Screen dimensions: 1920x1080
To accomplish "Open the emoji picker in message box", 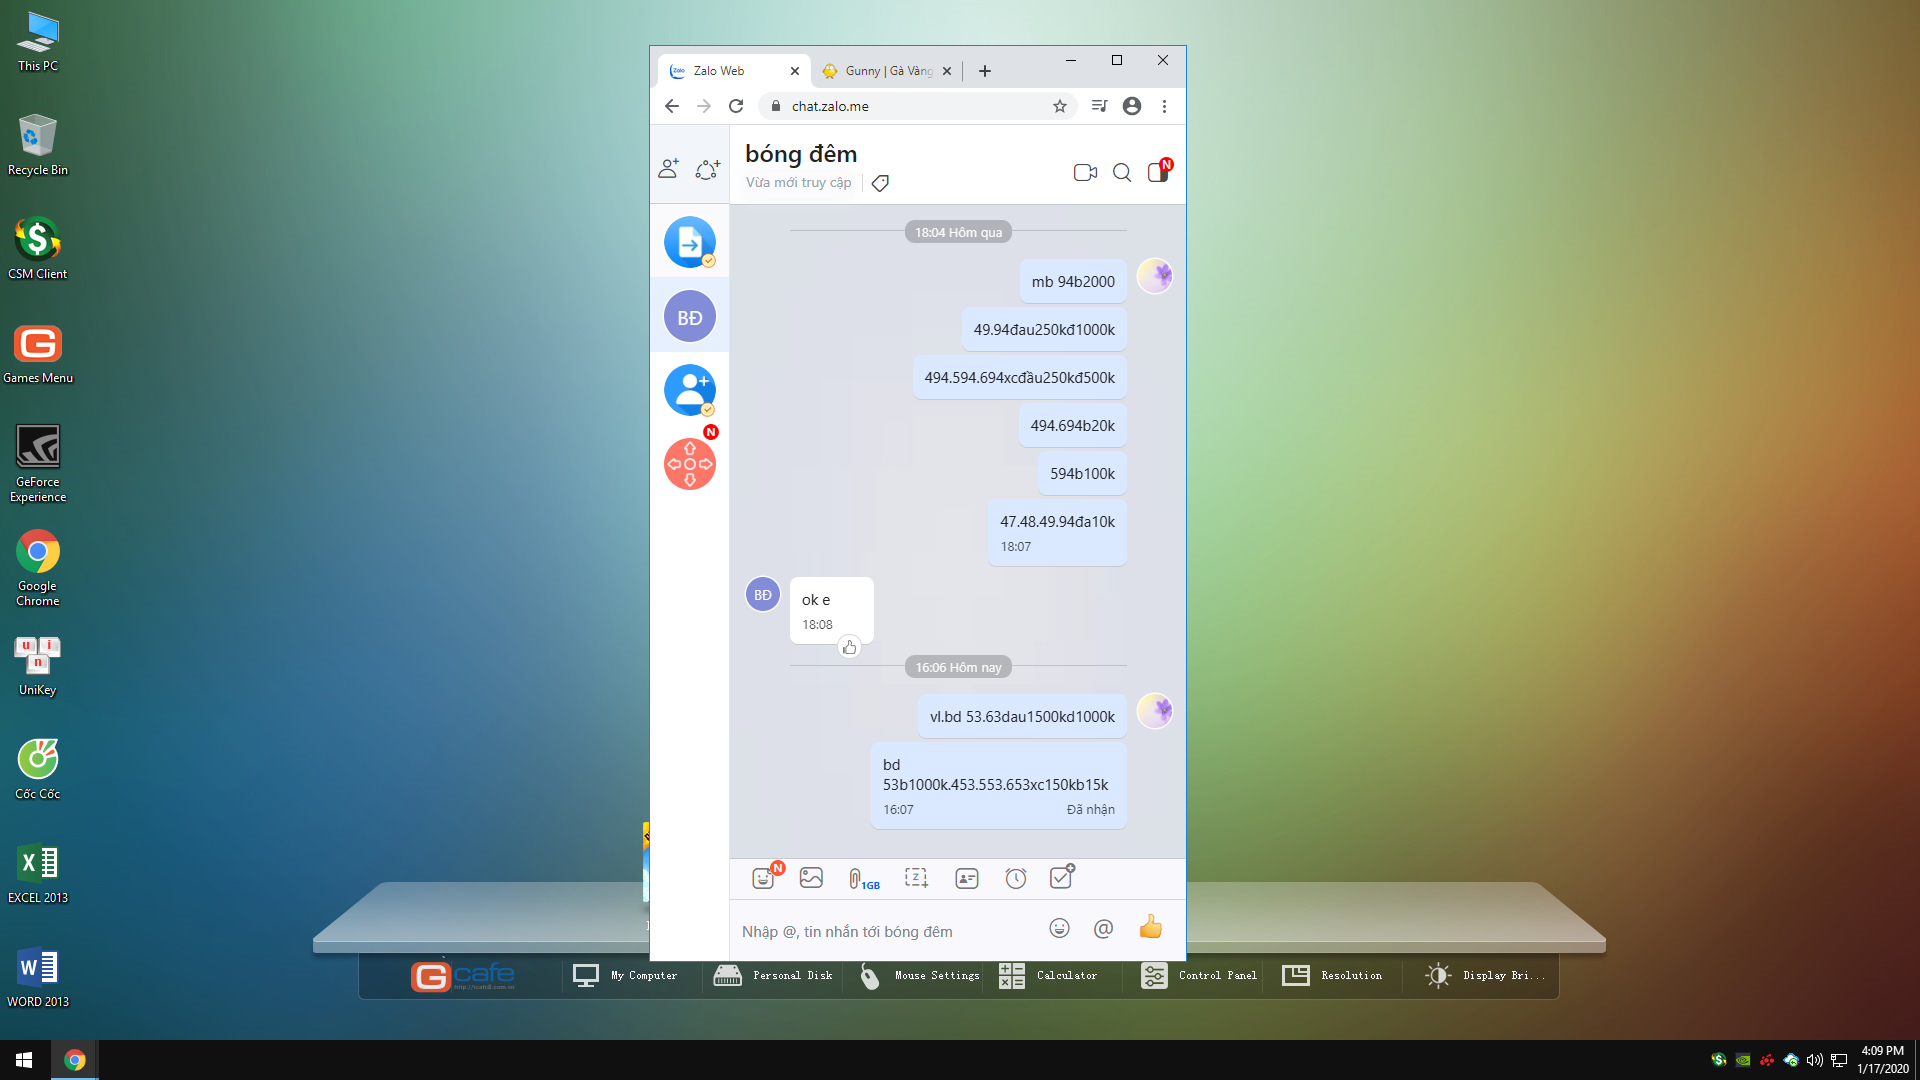I will [1059, 928].
